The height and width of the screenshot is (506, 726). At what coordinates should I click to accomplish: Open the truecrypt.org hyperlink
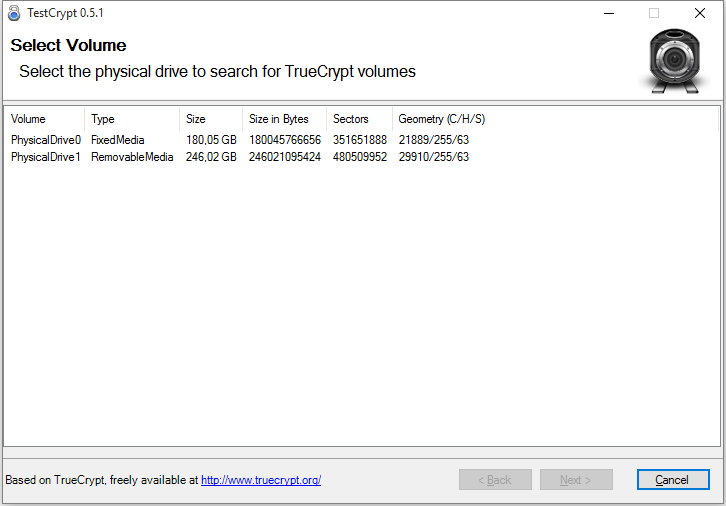(x=261, y=480)
